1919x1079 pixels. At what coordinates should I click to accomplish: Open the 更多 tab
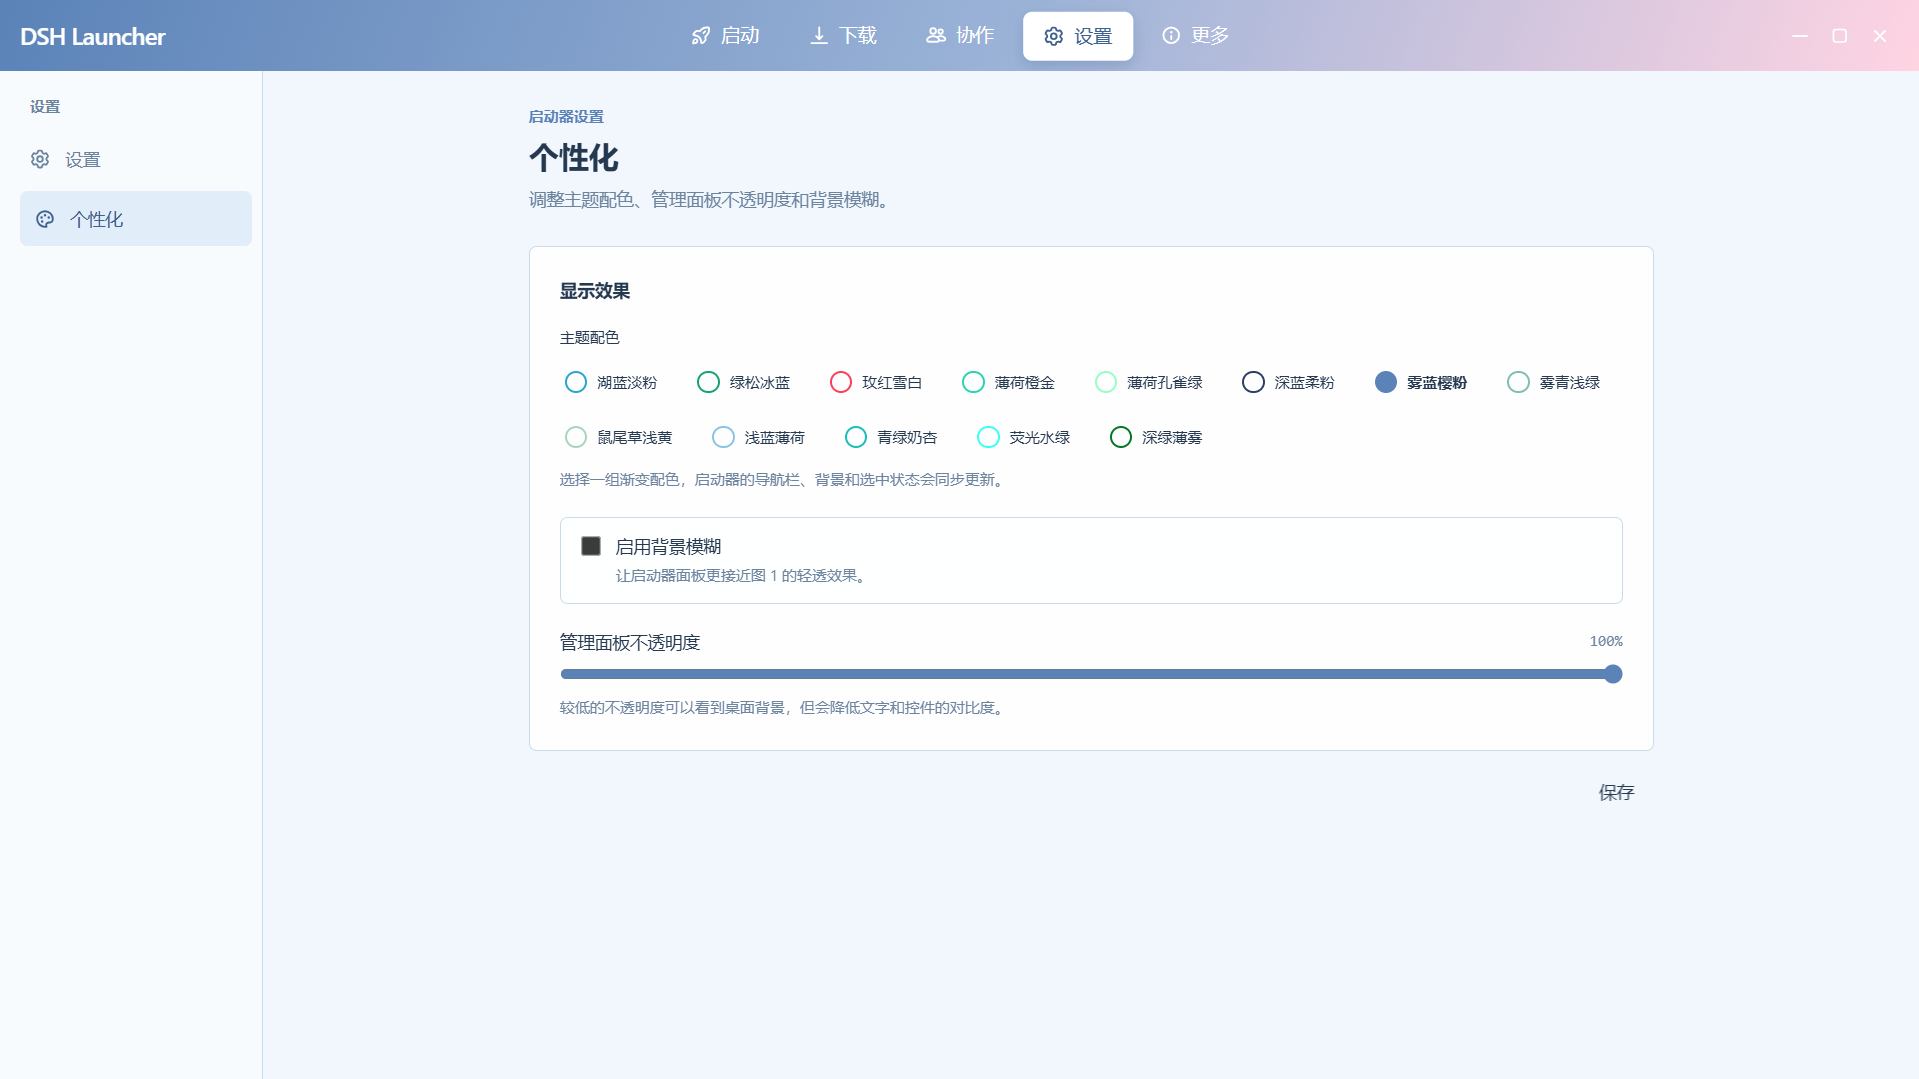click(1195, 36)
